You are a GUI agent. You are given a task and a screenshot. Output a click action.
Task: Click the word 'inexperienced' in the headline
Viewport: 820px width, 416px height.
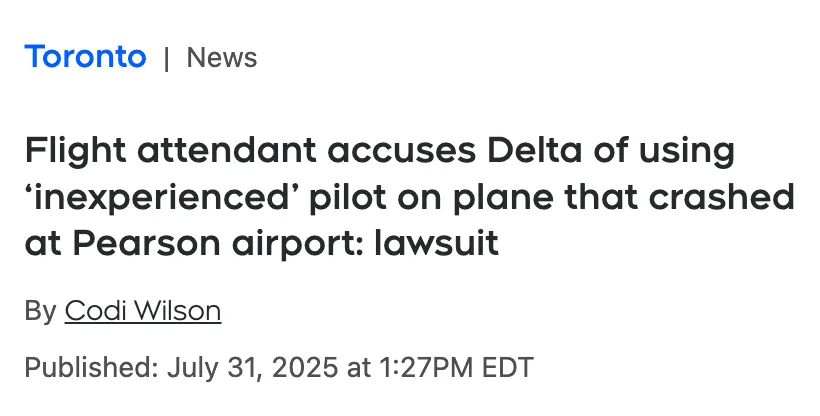click(129, 197)
